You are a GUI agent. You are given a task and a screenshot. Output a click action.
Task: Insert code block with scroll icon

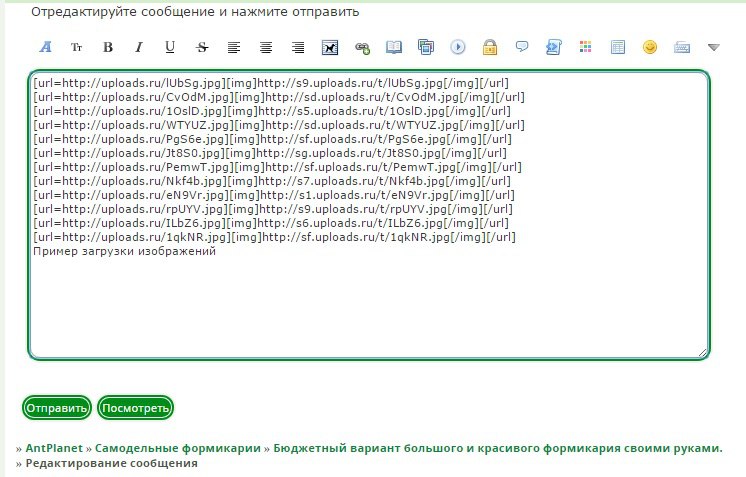tap(554, 47)
